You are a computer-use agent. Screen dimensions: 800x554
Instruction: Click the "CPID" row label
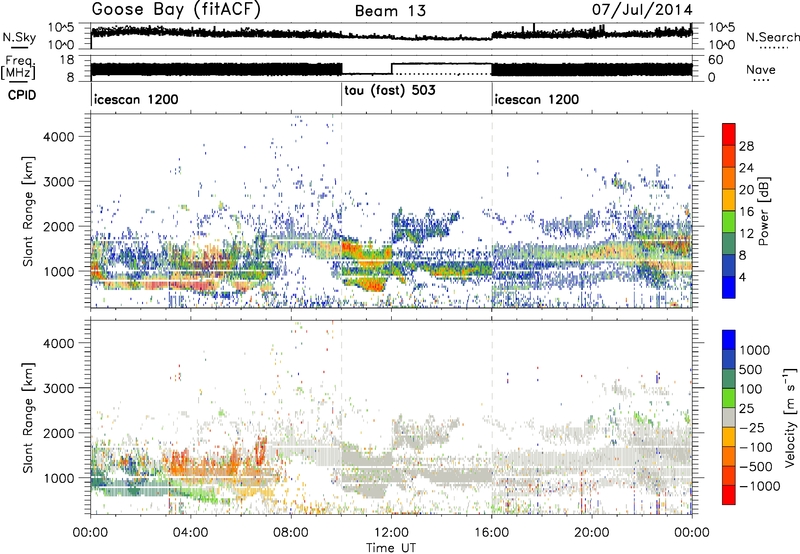pos(22,95)
